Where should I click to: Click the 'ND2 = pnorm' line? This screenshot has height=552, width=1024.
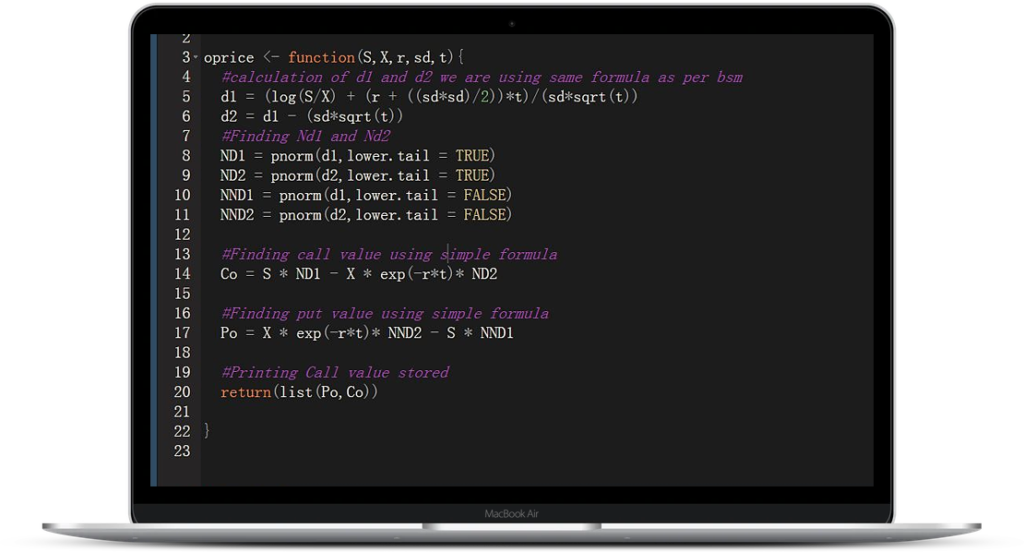coord(358,175)
